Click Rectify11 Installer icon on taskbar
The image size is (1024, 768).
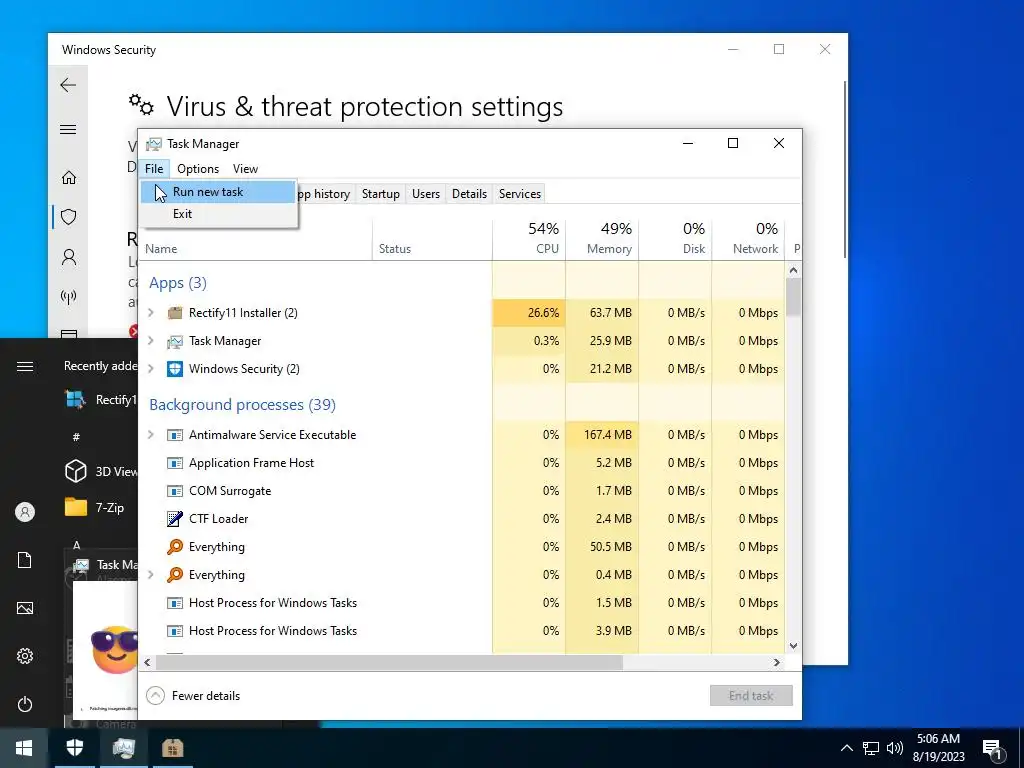[x=172, y=748]
